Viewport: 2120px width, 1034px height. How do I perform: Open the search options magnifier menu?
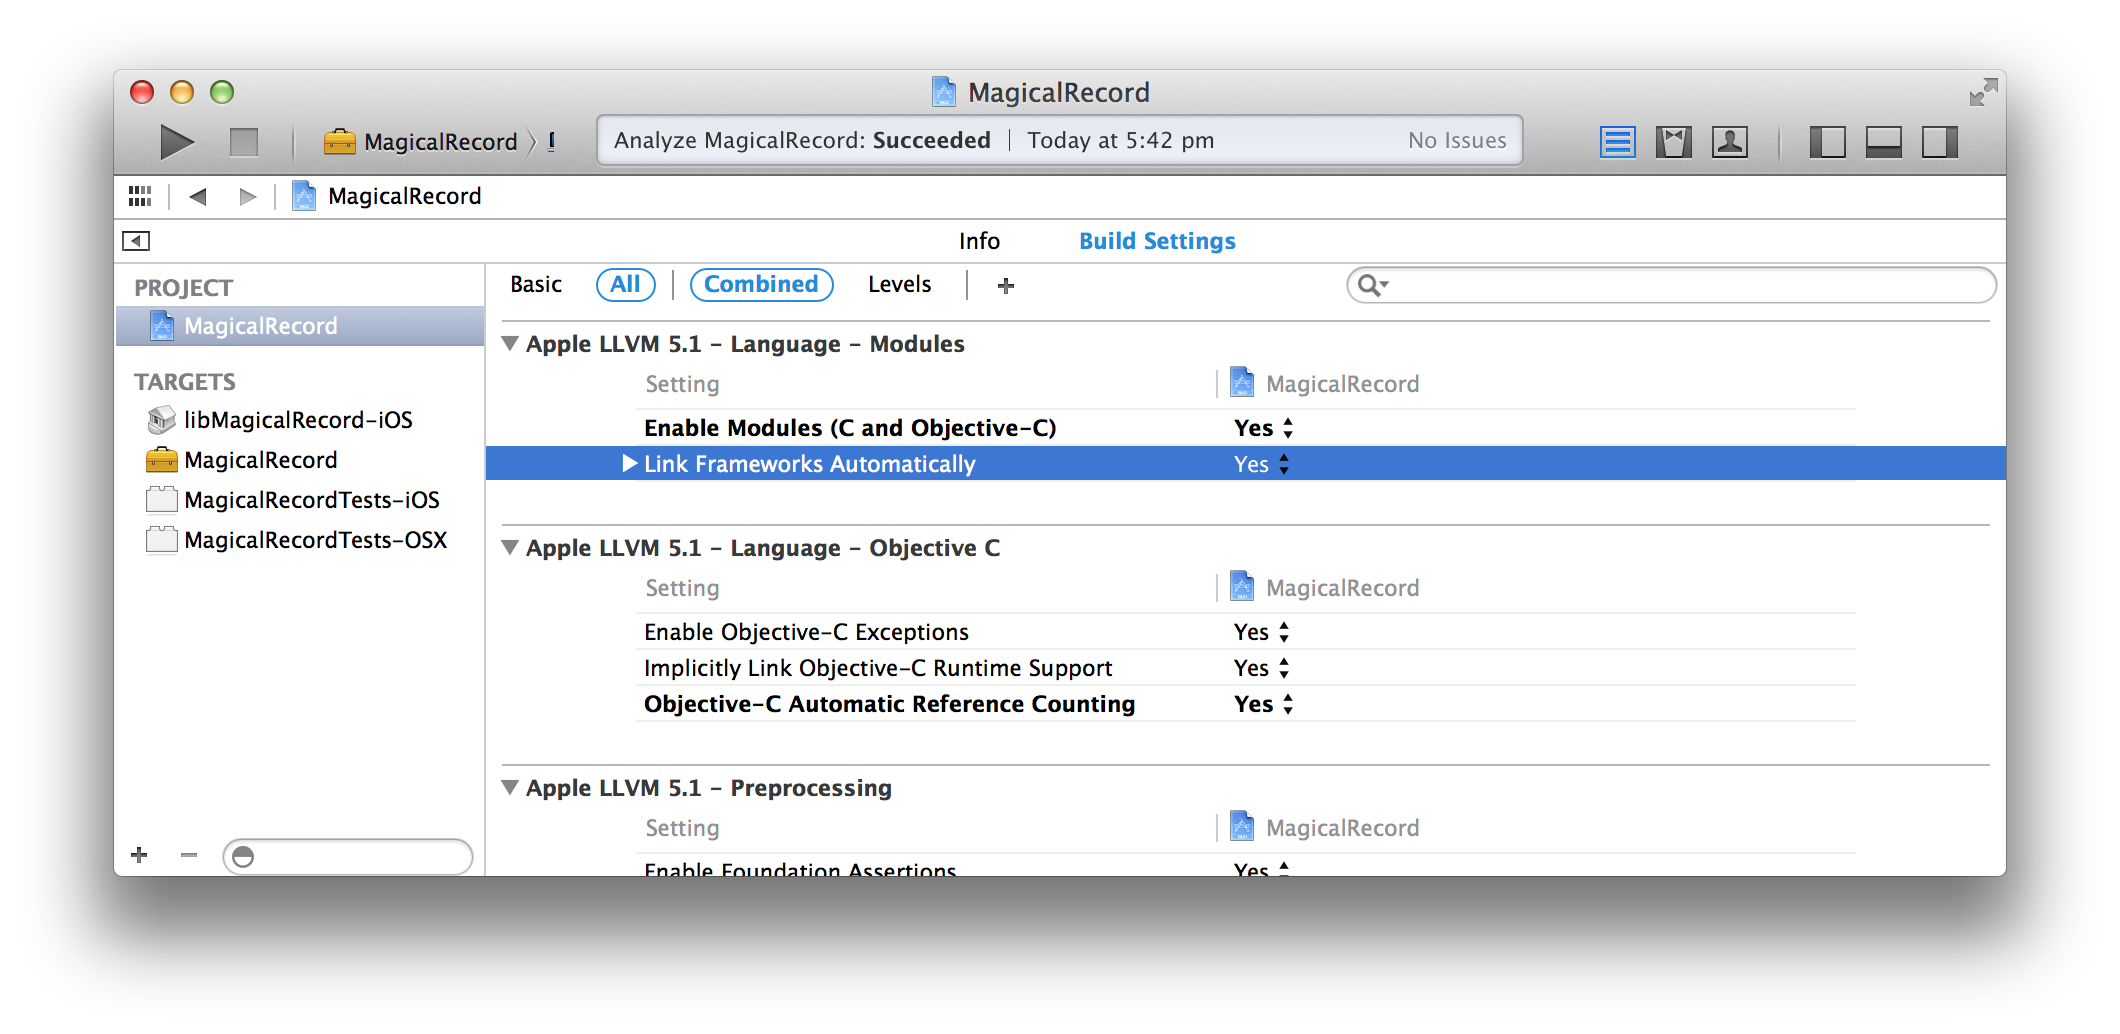click(x=1373, y=286)
